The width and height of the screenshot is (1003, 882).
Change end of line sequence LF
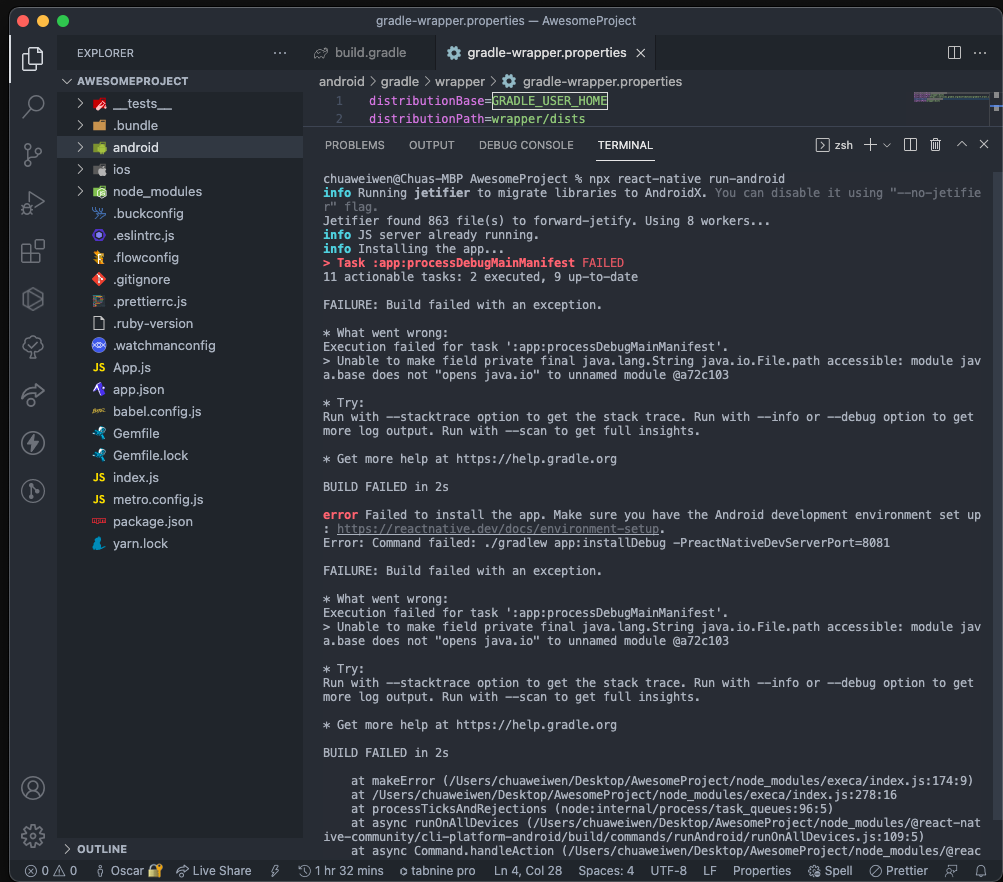pos(709,870)
